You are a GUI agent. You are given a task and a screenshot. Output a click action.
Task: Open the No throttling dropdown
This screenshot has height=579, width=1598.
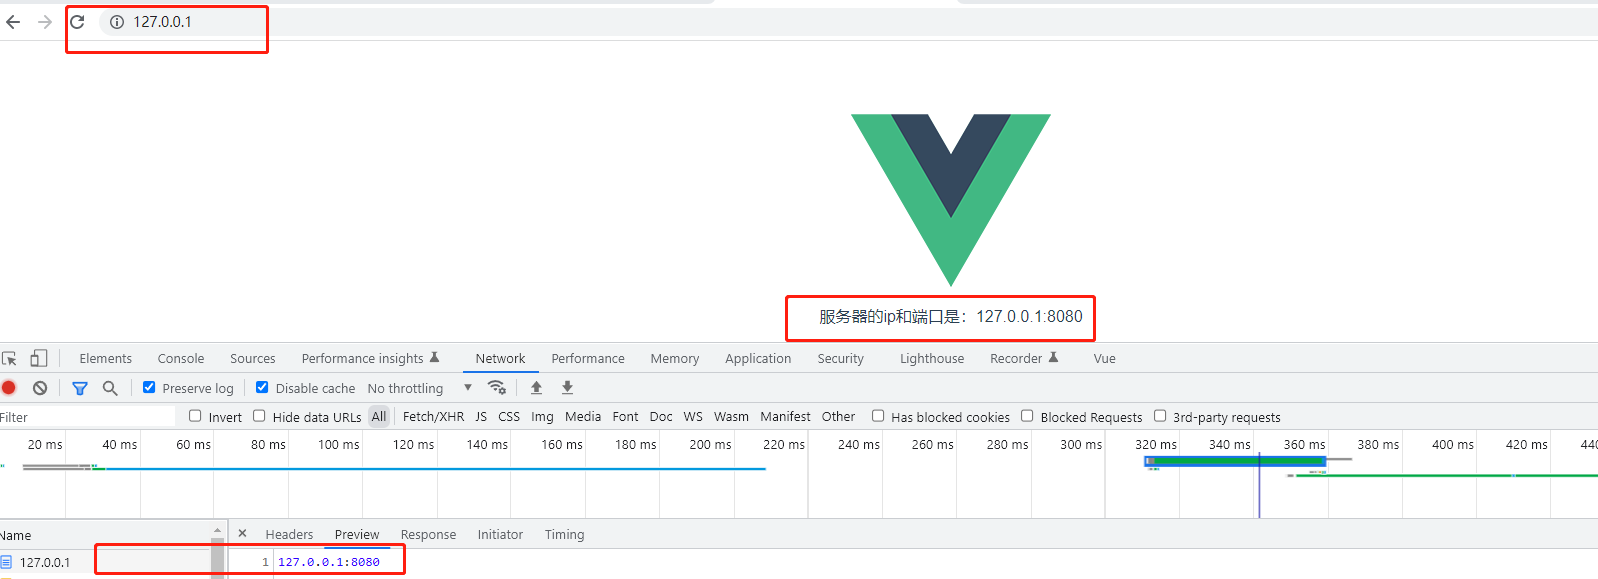(x=420, y=388)
